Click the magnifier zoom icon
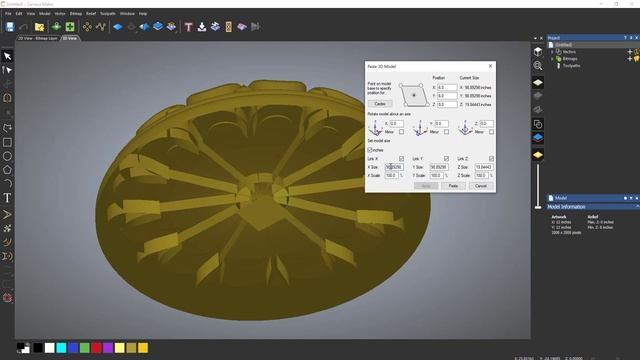 pyautogui.click(x=538, y=66)
